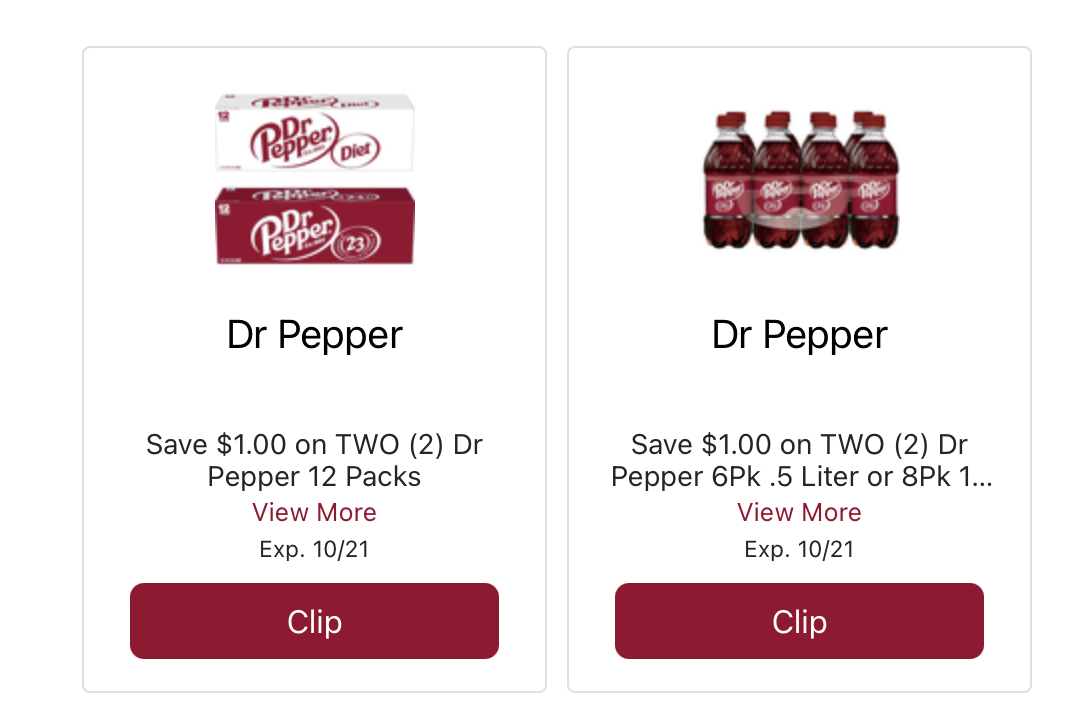The image size is (1066, 710).
Task: Click Dr Pepper title on bottles card
Action: (x=799, y=335)
